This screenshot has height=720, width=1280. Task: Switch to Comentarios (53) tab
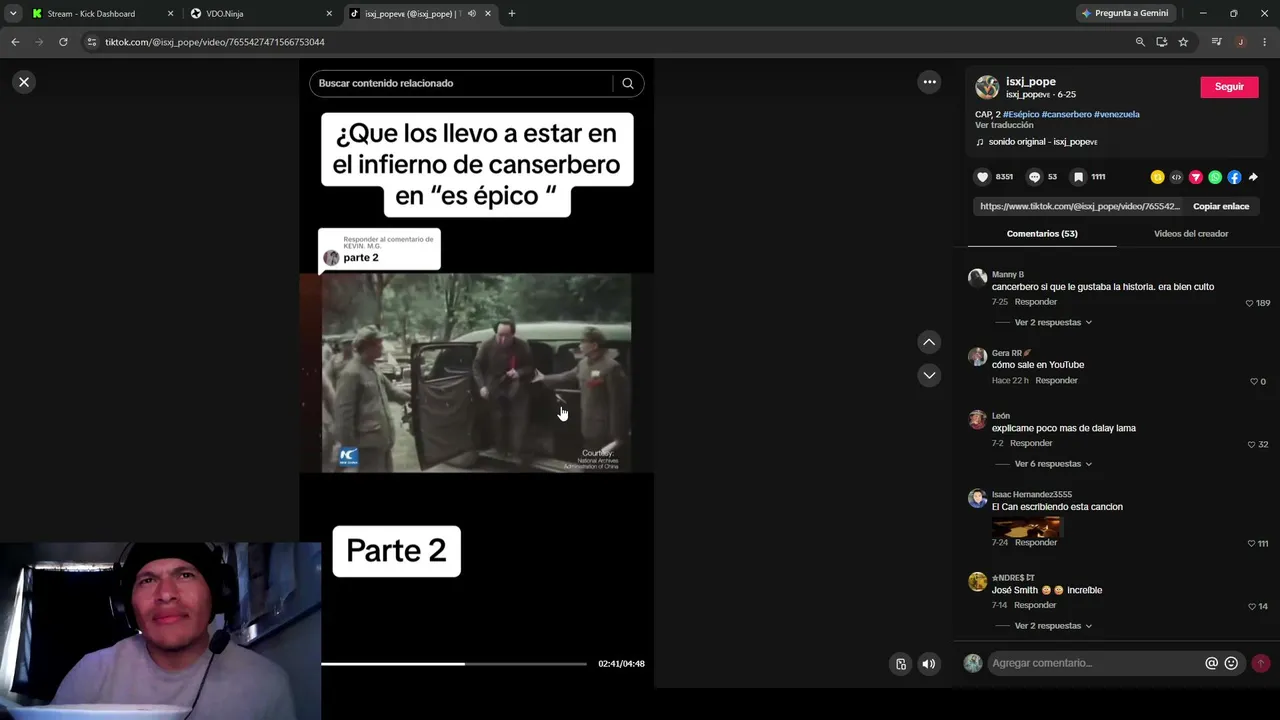1042,233
